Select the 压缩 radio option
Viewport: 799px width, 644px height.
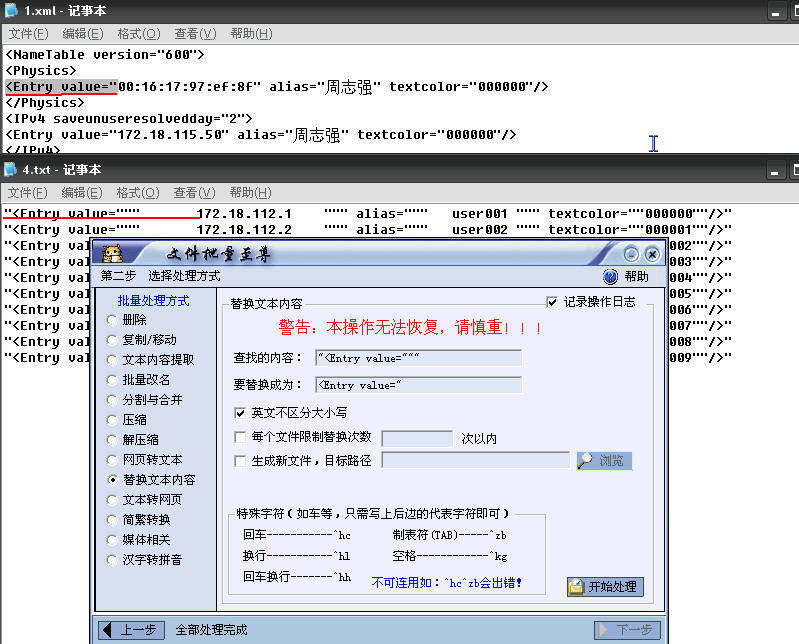tap(112, 420)
